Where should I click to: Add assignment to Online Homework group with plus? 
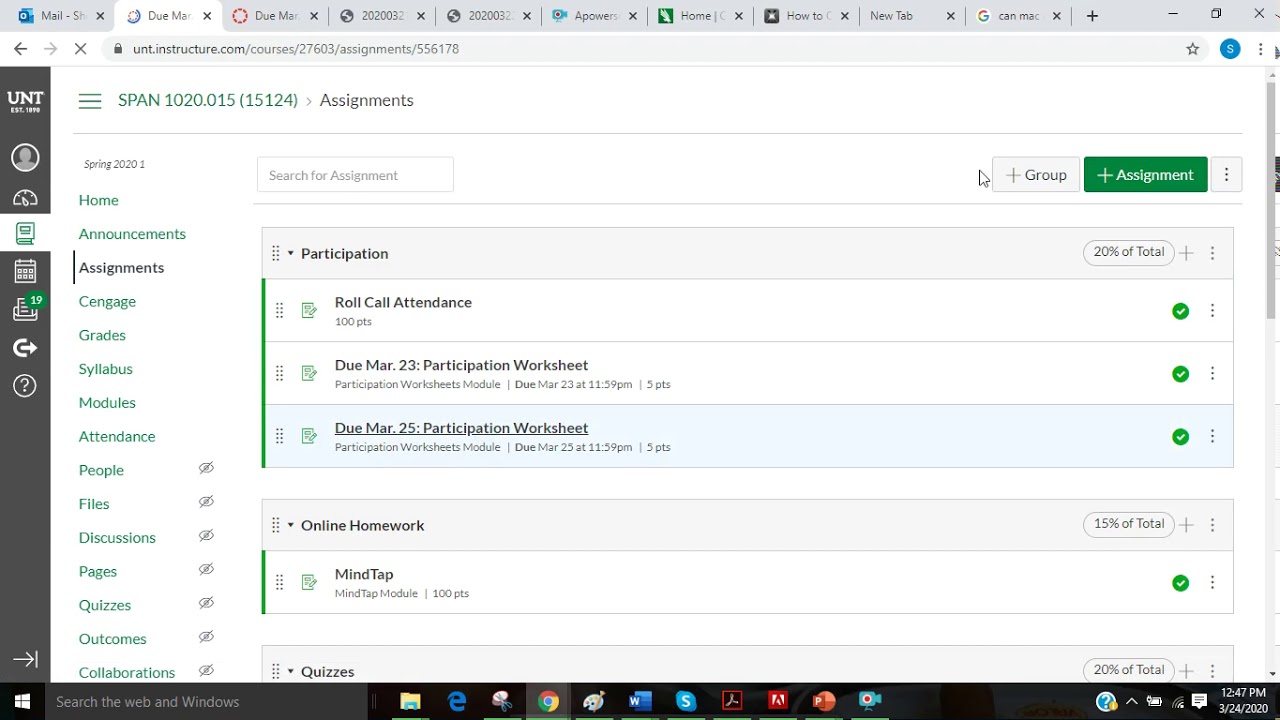(1186, 525)
